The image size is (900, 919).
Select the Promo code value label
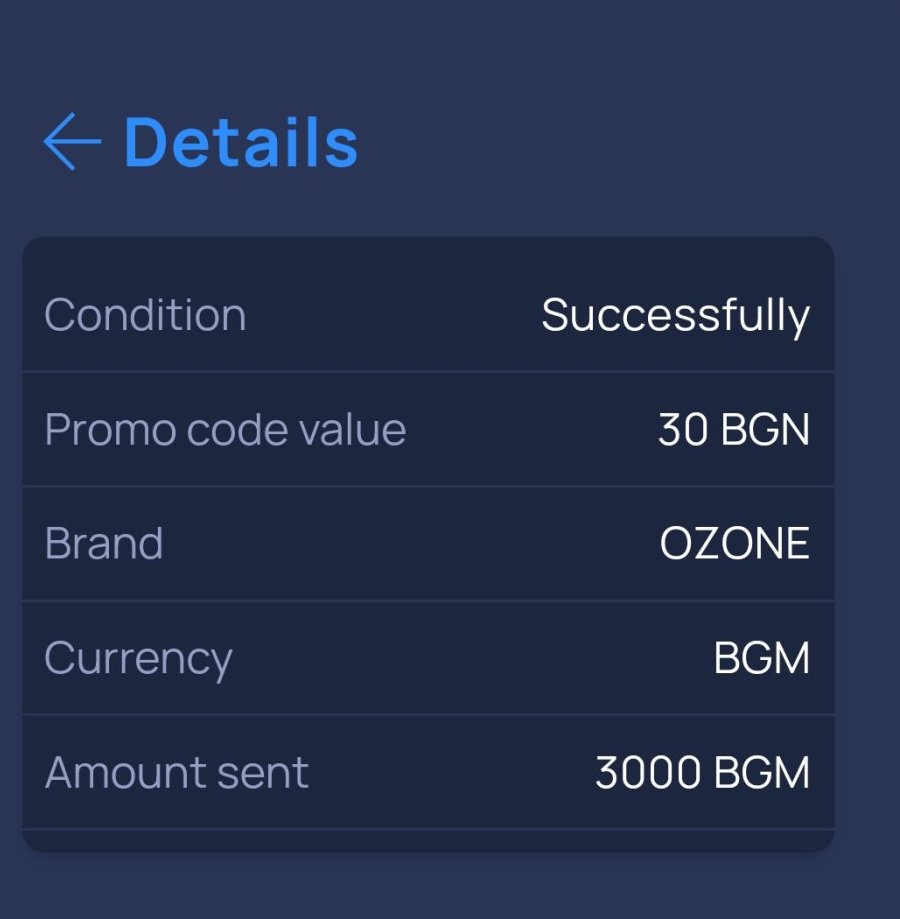225,430
